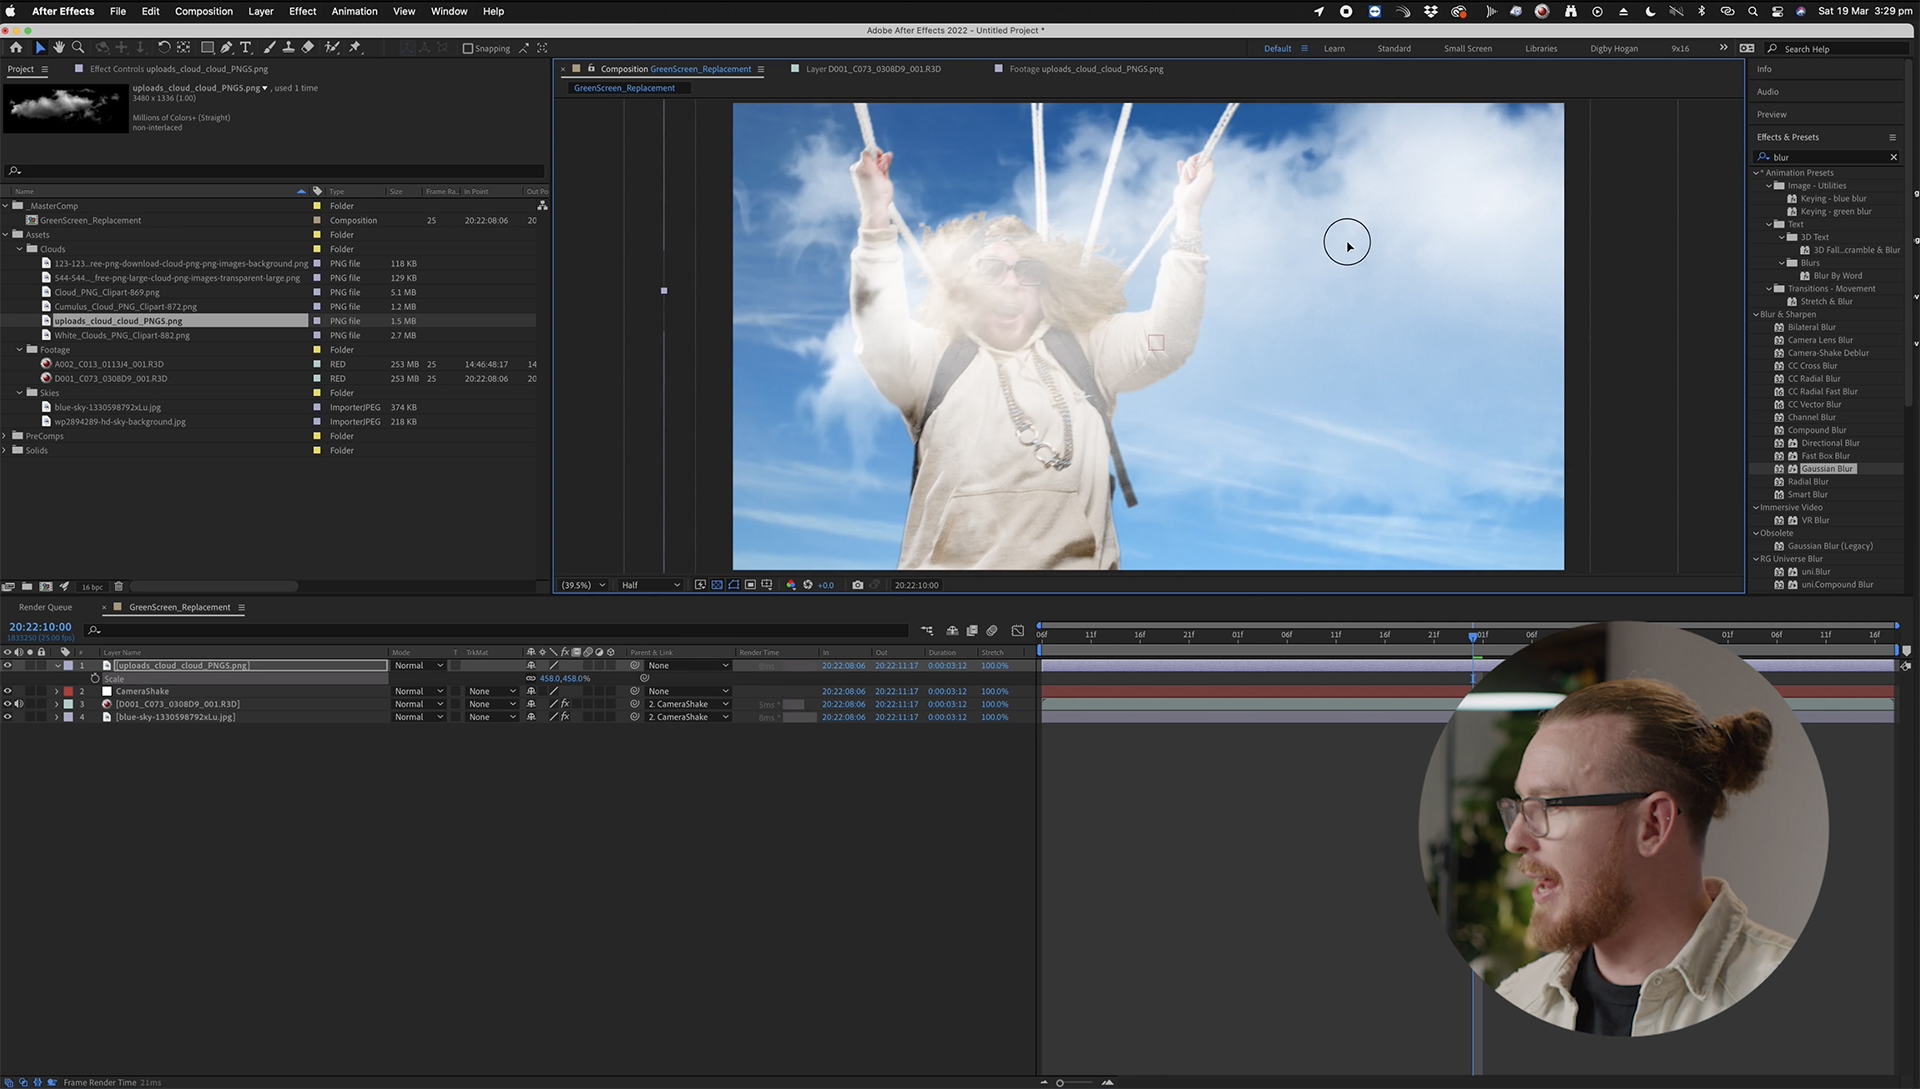Viewport: 1920px width, 1089px height.
Task: Select the Clone Stamp tool
Action: coord(288,48)
